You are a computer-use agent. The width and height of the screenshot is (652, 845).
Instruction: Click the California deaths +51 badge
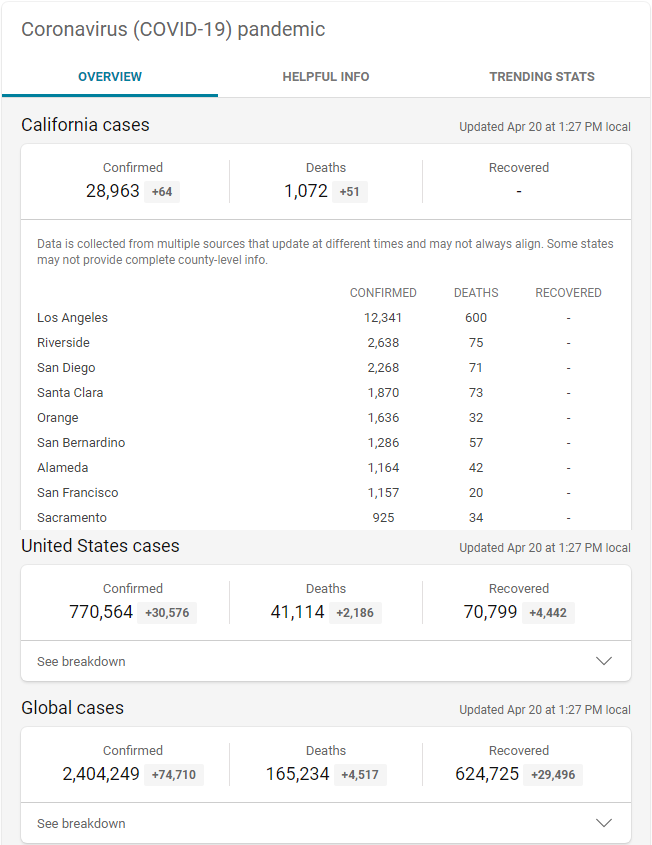[x=350, y=192]
